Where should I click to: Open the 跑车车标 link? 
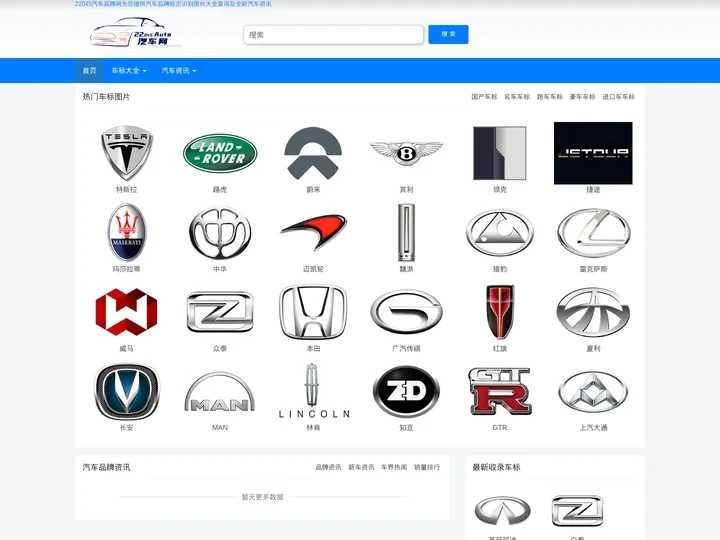tap(550, 97)
